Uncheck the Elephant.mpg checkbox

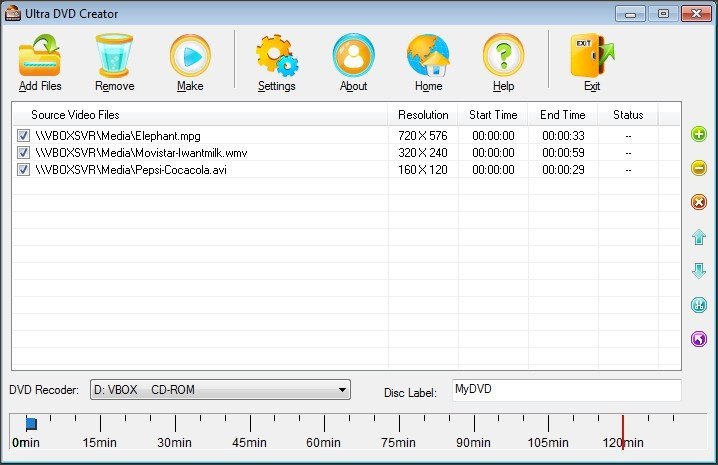23,136
